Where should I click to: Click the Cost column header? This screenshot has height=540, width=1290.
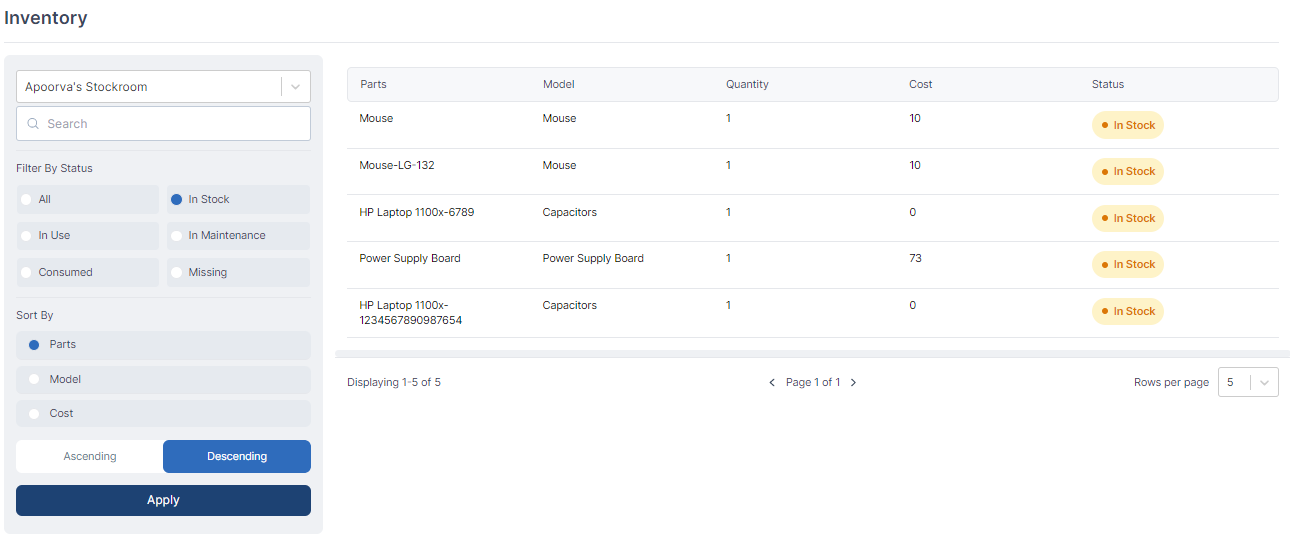click(920, 85)
